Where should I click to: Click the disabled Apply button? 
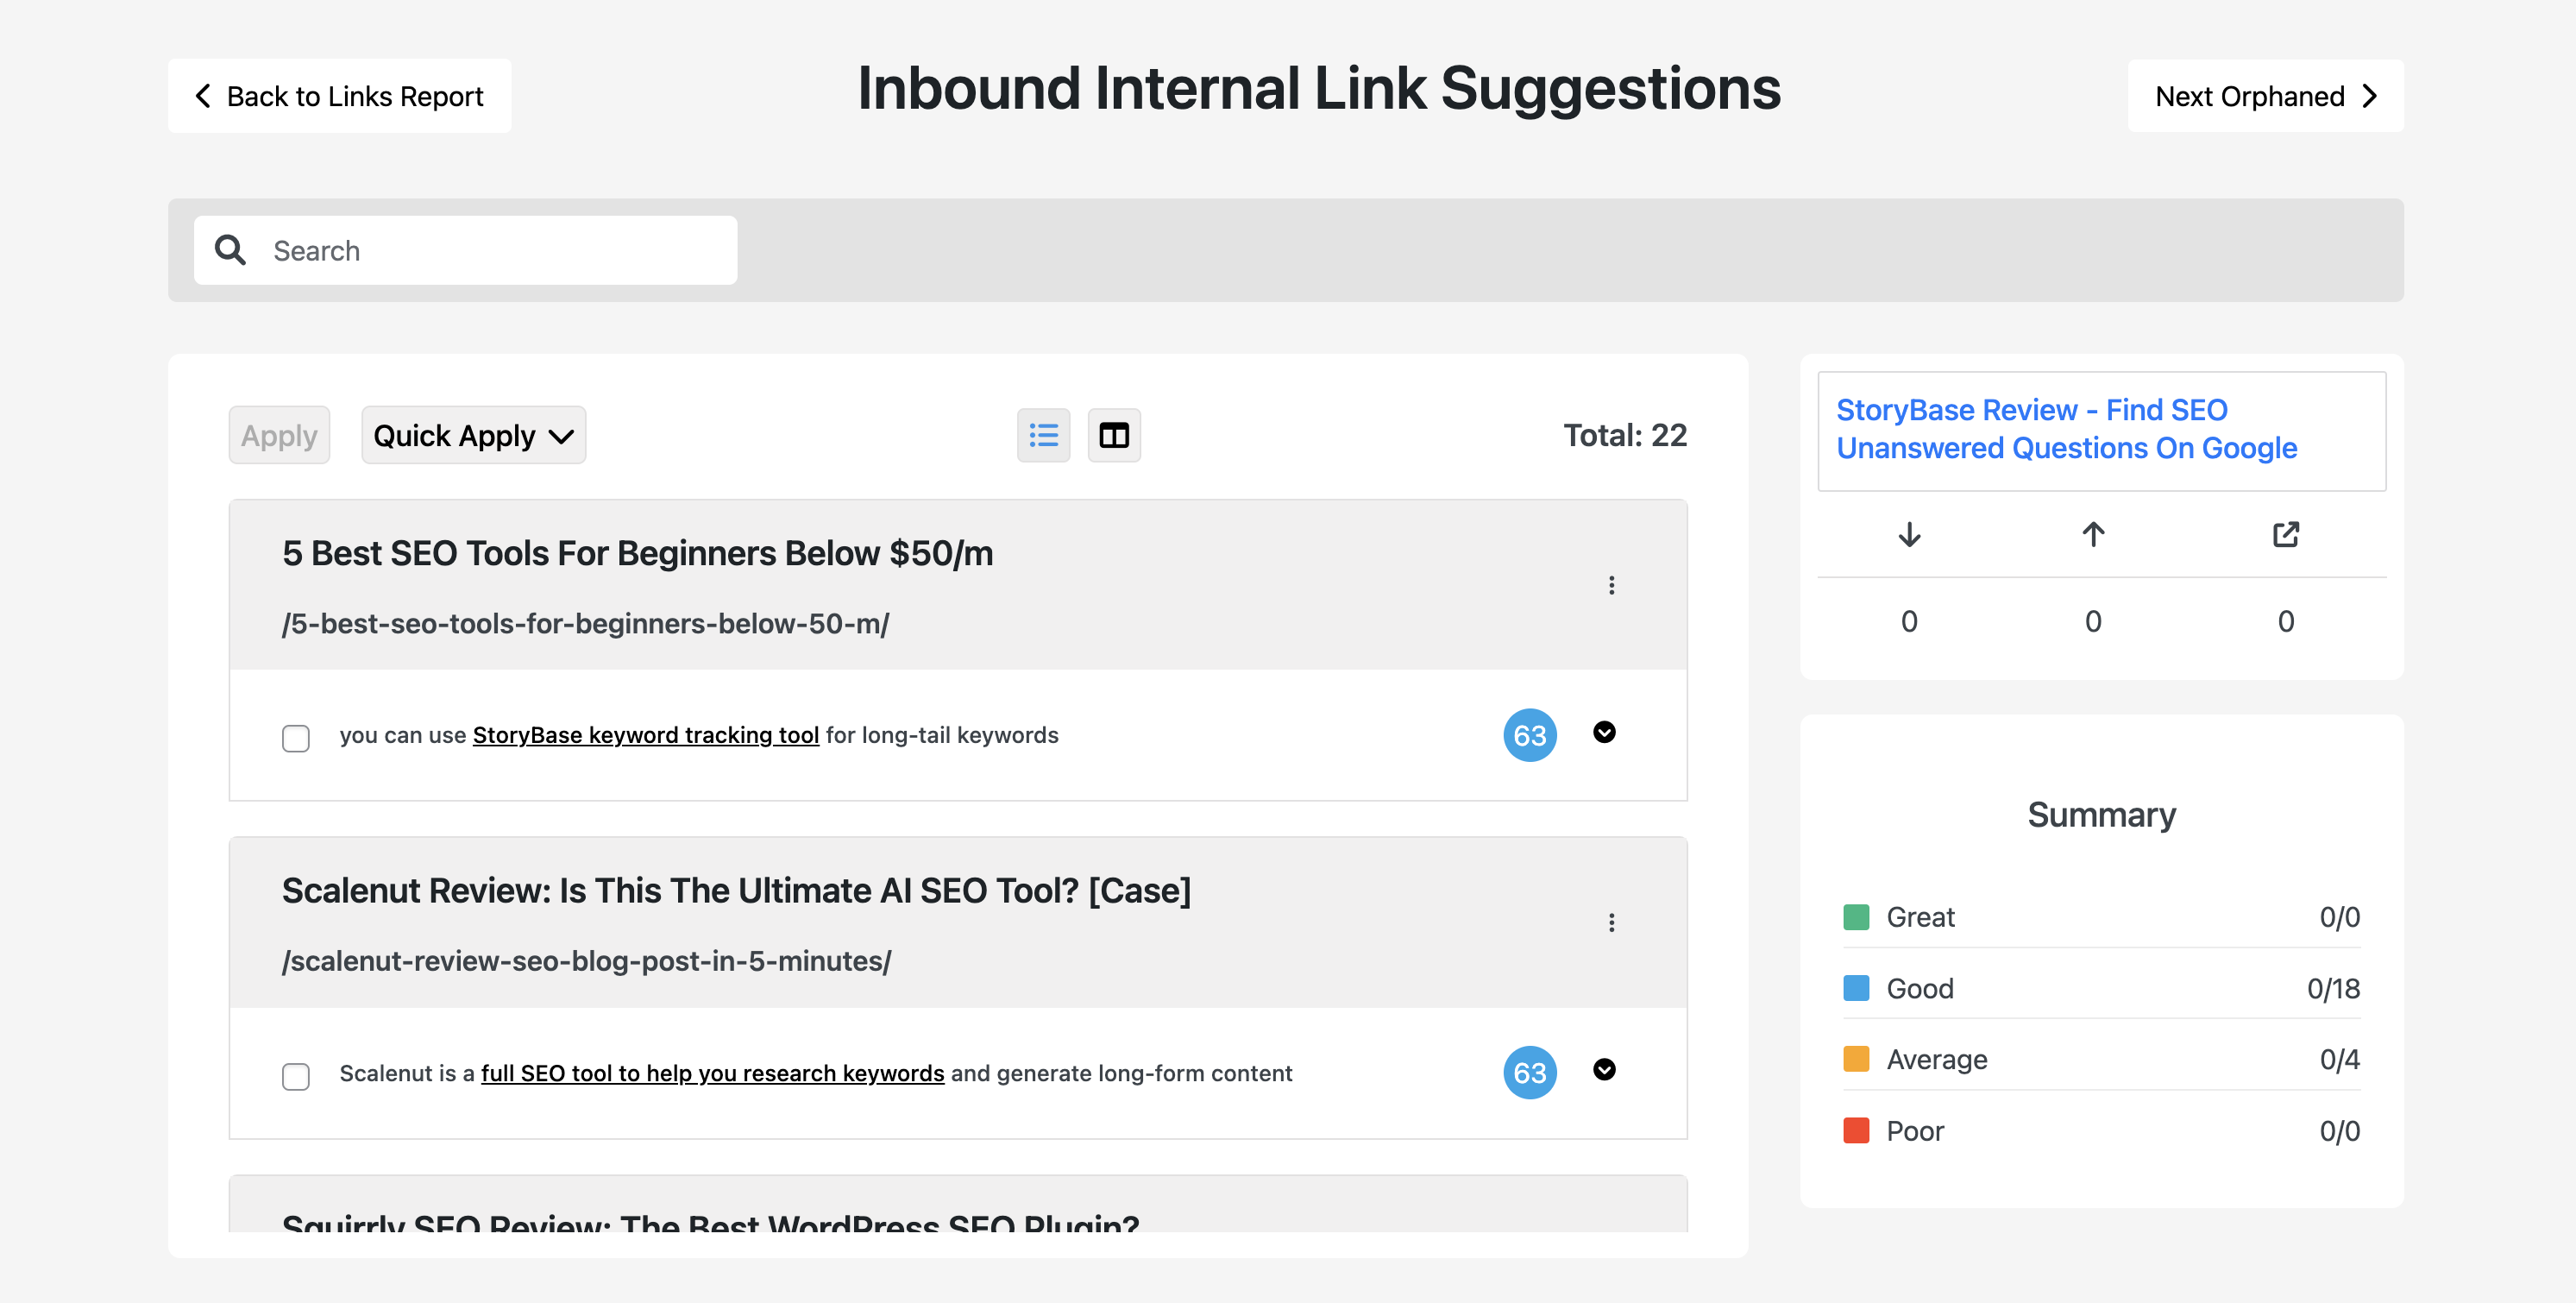[x=279, y=435]
